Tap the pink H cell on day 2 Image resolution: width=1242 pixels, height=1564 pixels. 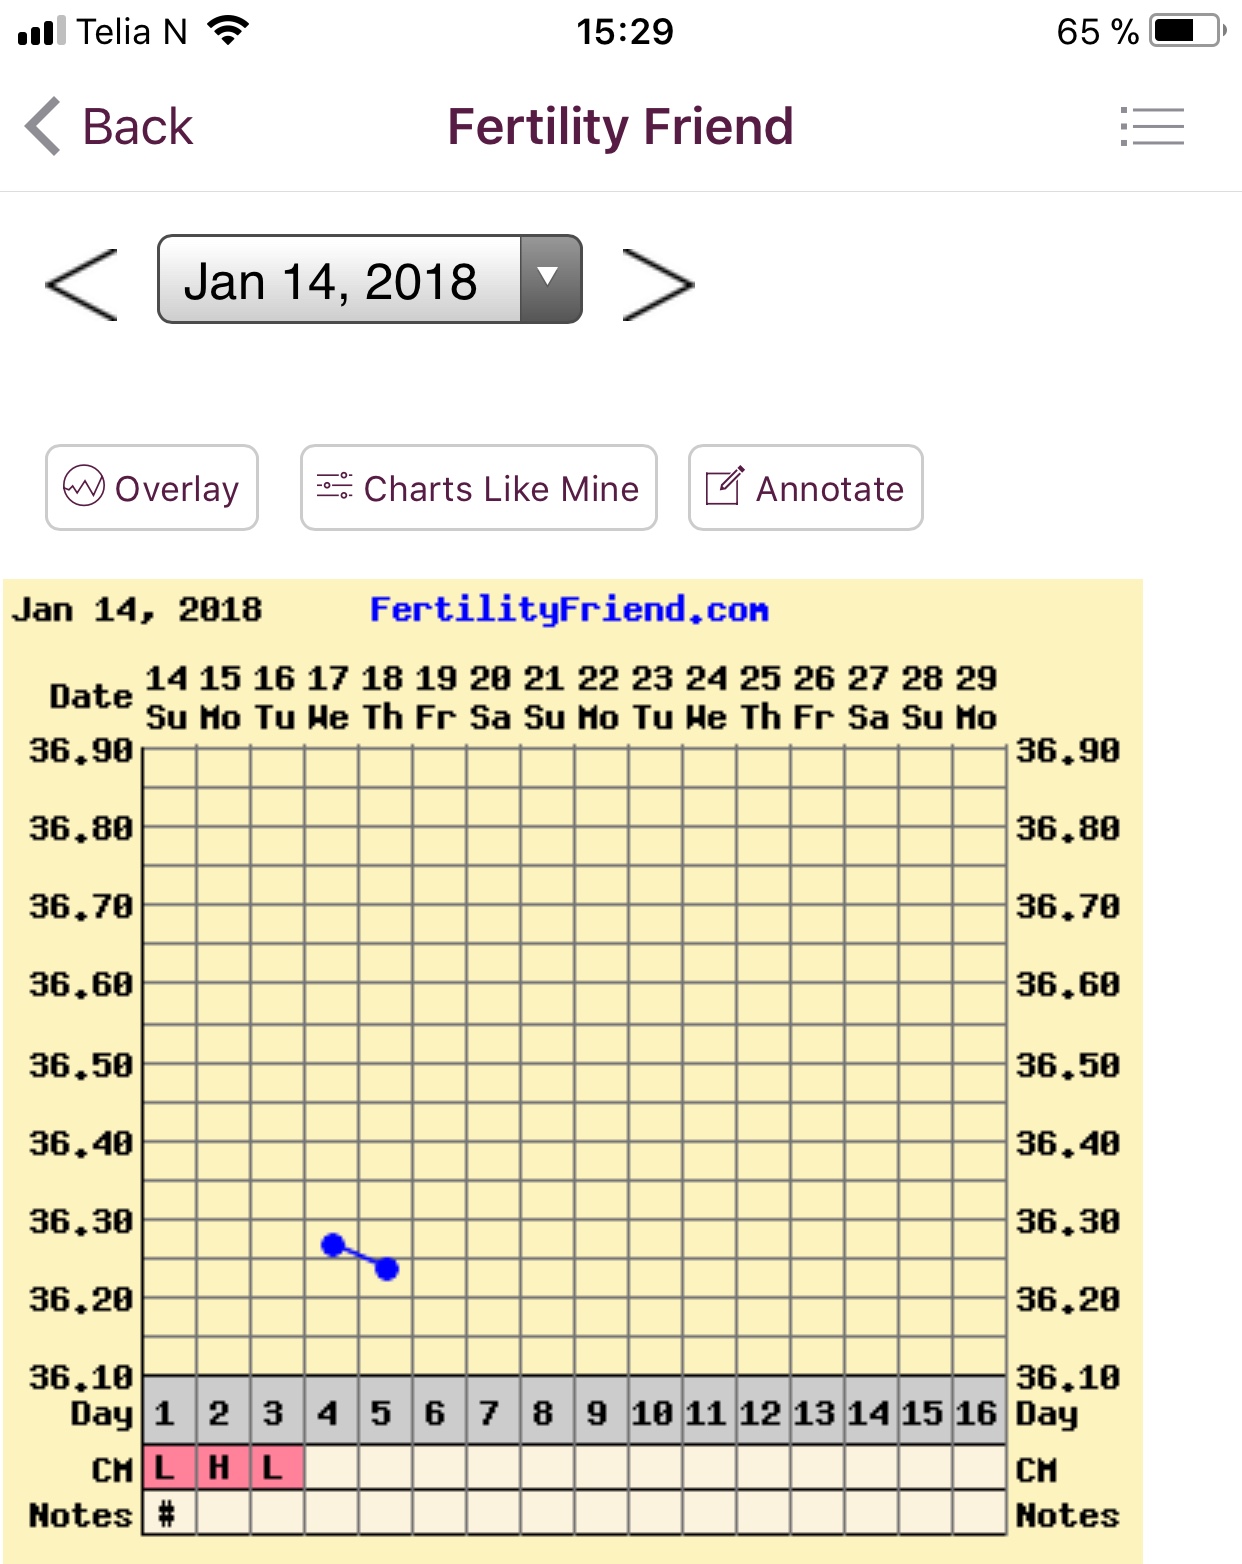[x=221, y=1468]
